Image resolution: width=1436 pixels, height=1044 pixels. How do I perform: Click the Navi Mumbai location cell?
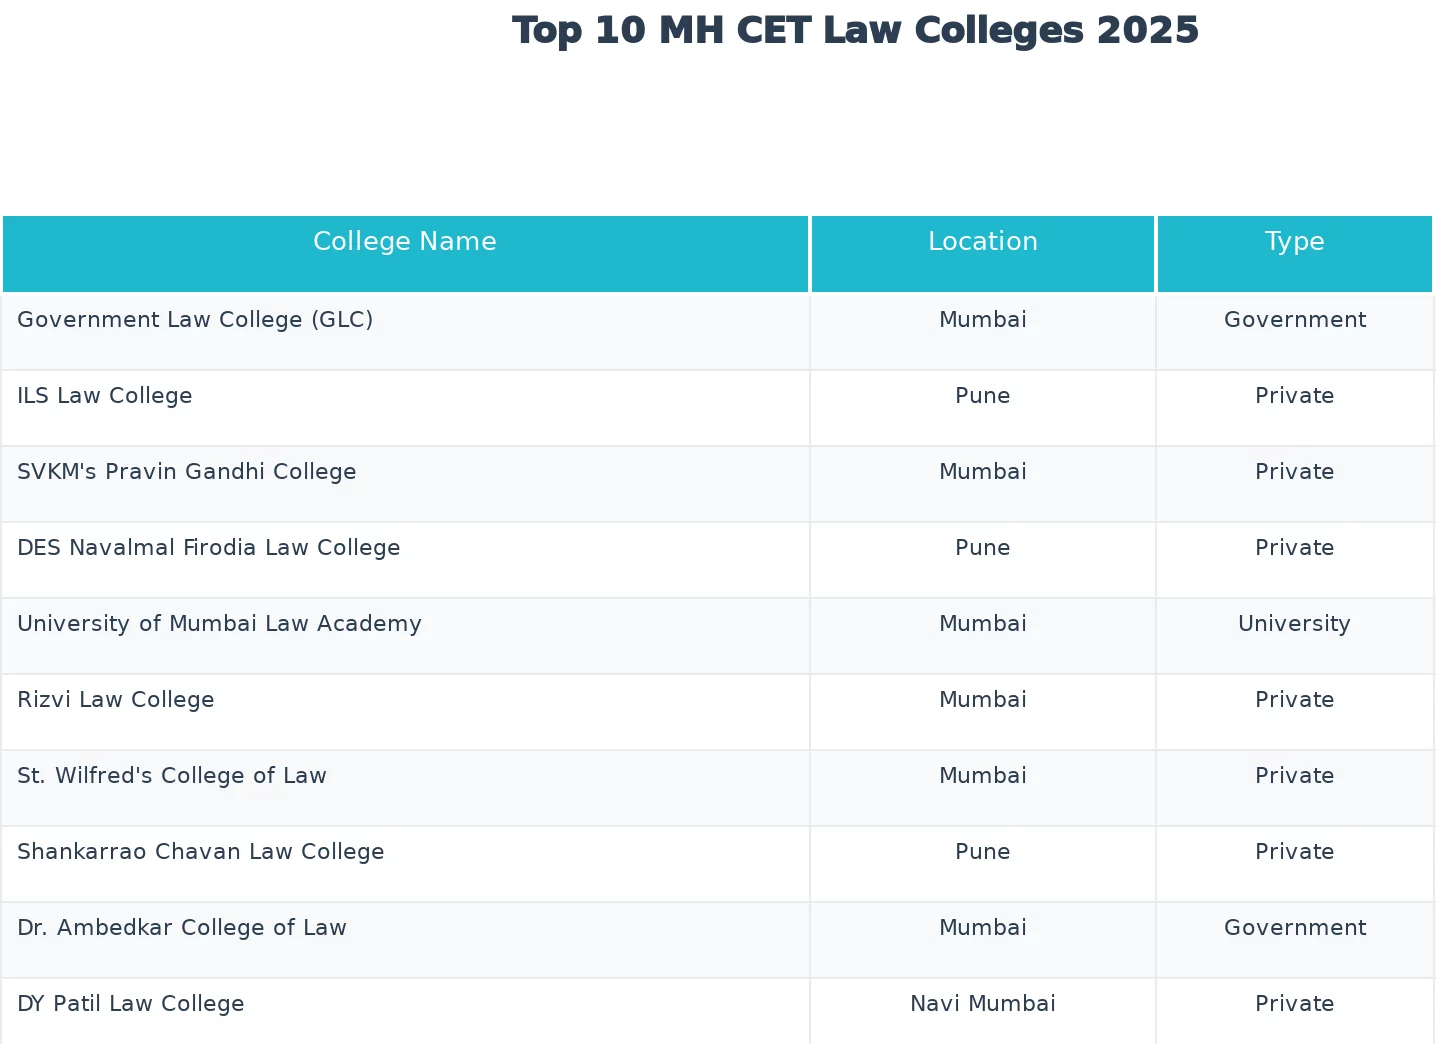click(982, 1004)
